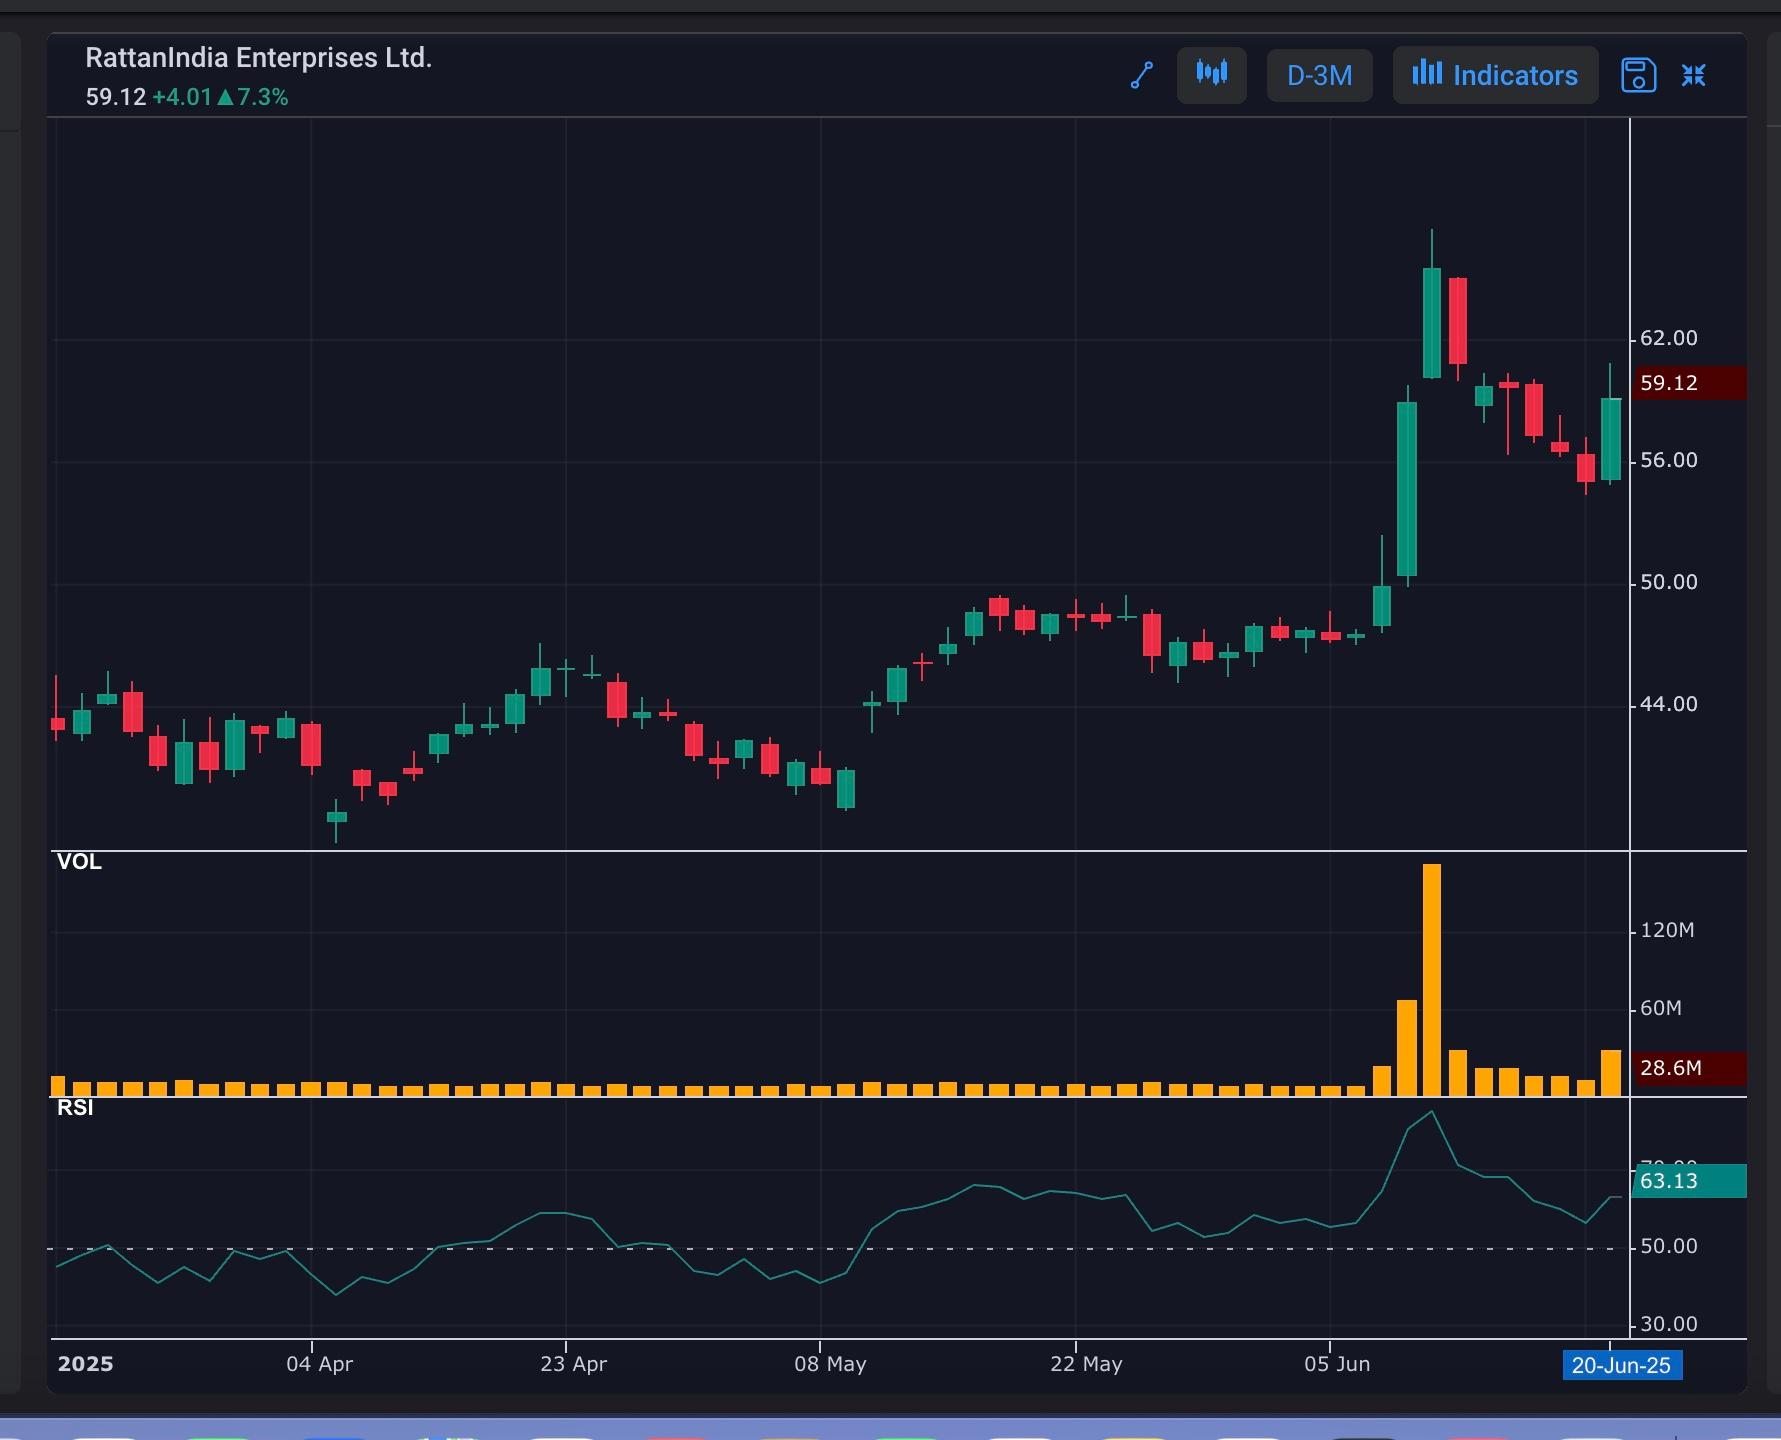
Task: Click the save chart layout icon
Action: pos(1638,75)
